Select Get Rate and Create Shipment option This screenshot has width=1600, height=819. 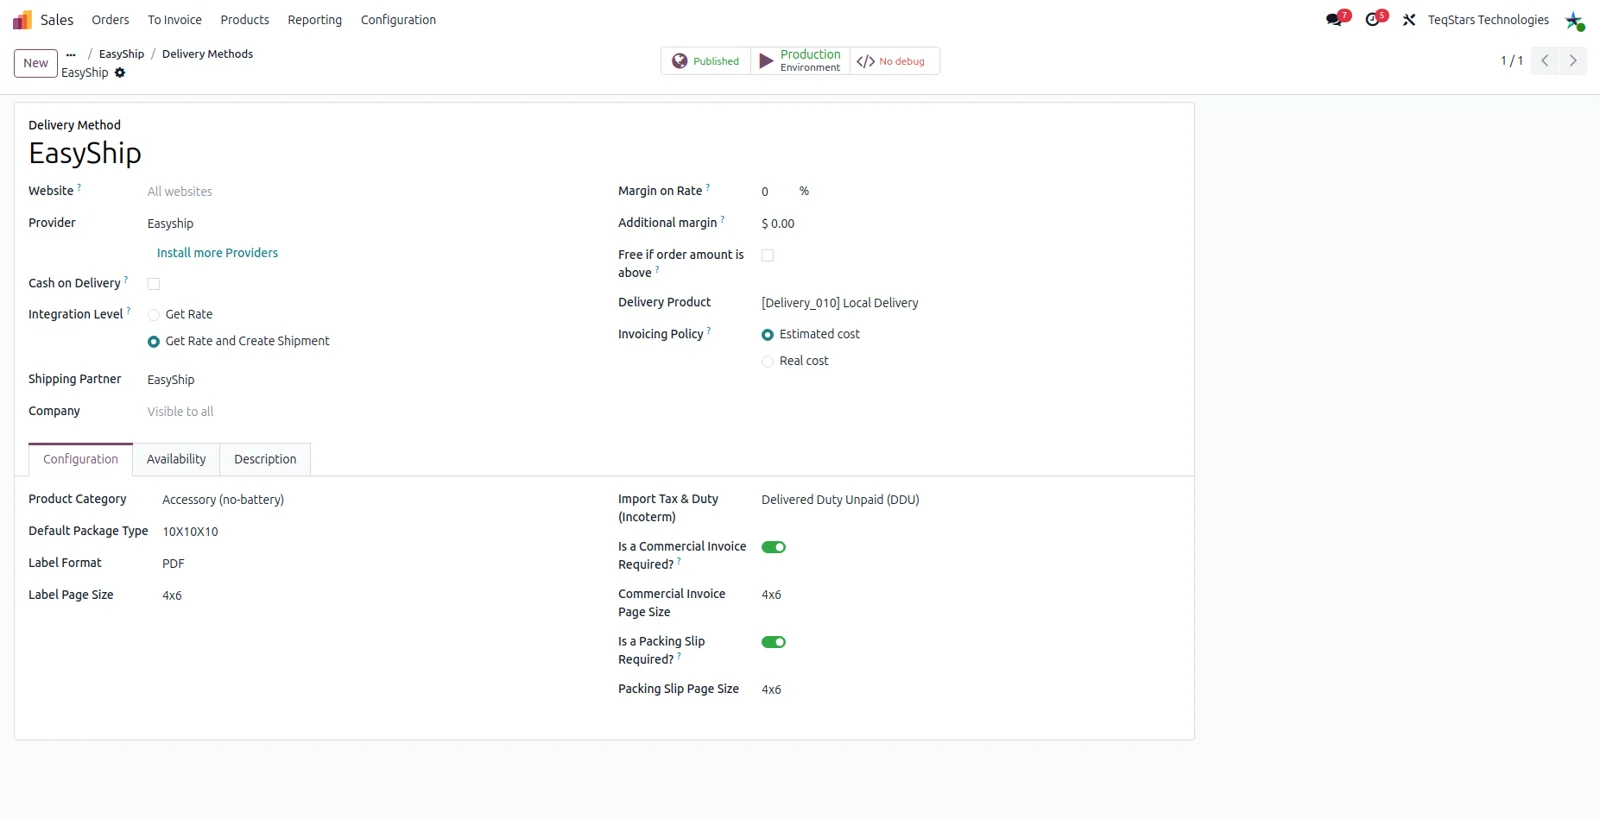click(154, 342)
